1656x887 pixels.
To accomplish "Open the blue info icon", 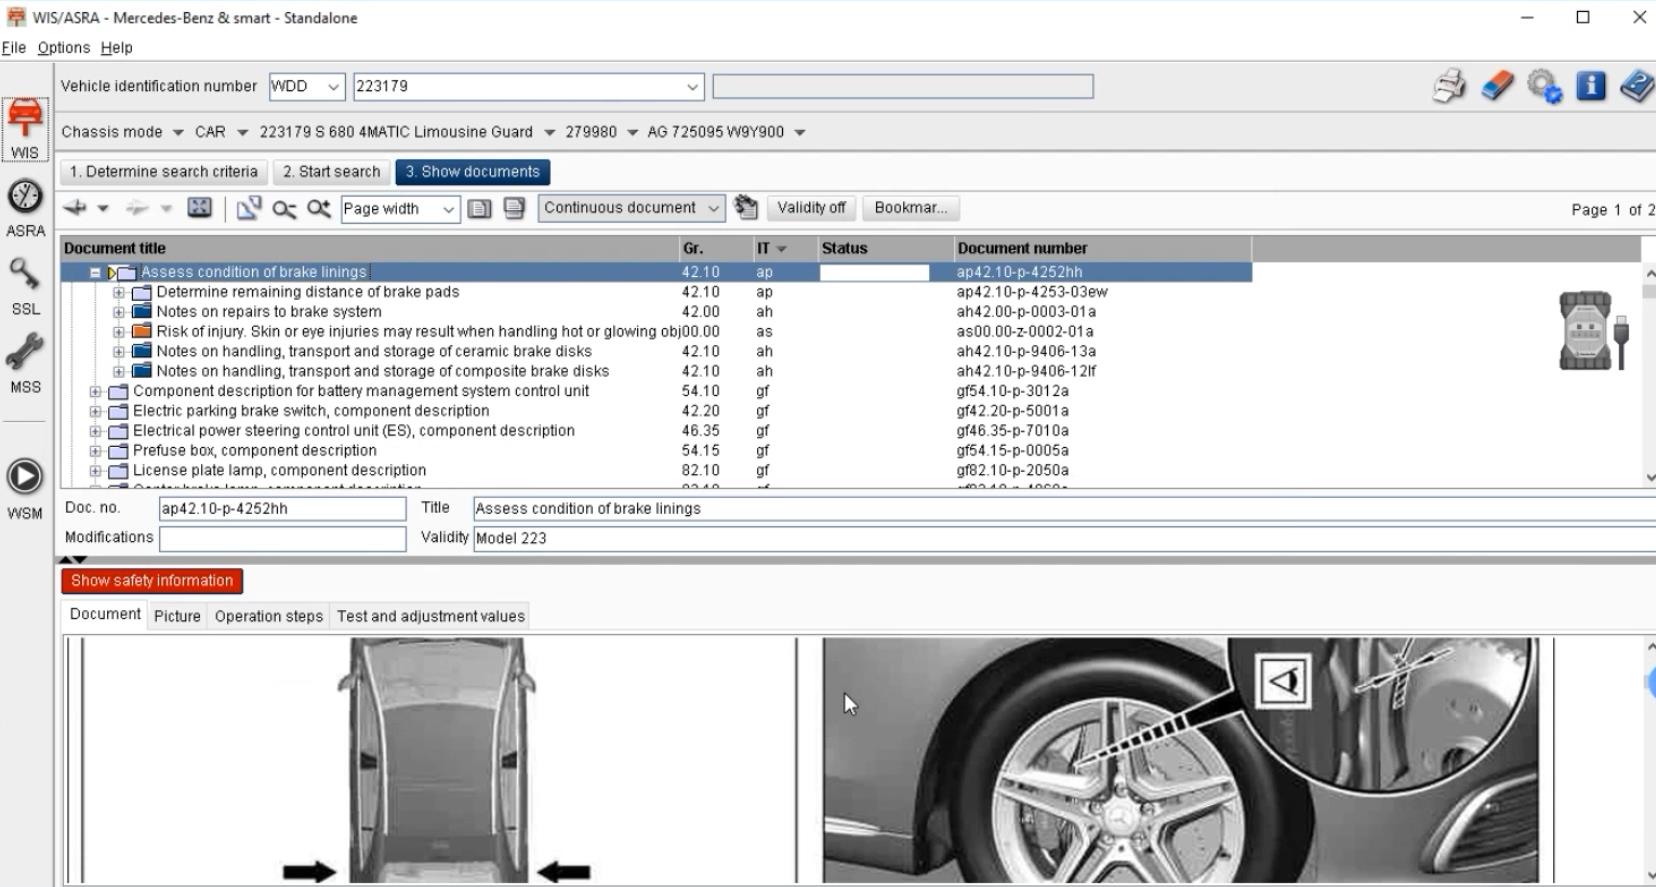I will pos(1590,86).
